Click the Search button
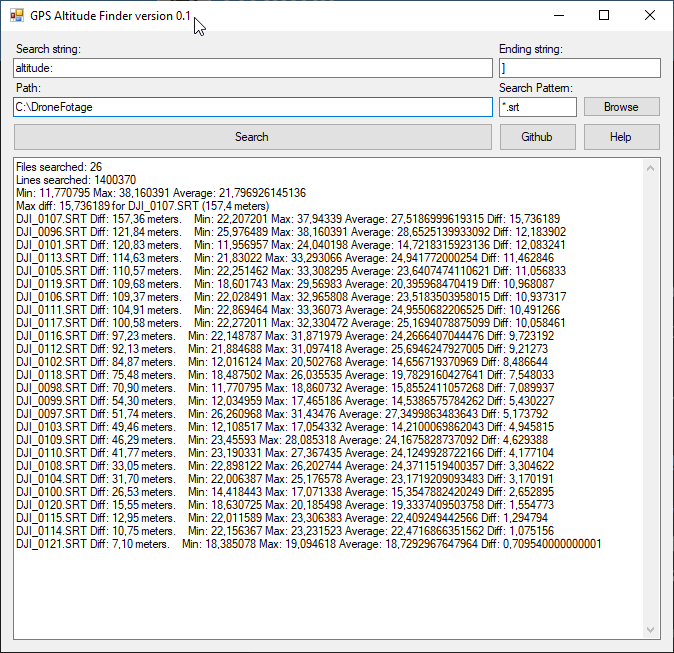 tap(253, 137)
